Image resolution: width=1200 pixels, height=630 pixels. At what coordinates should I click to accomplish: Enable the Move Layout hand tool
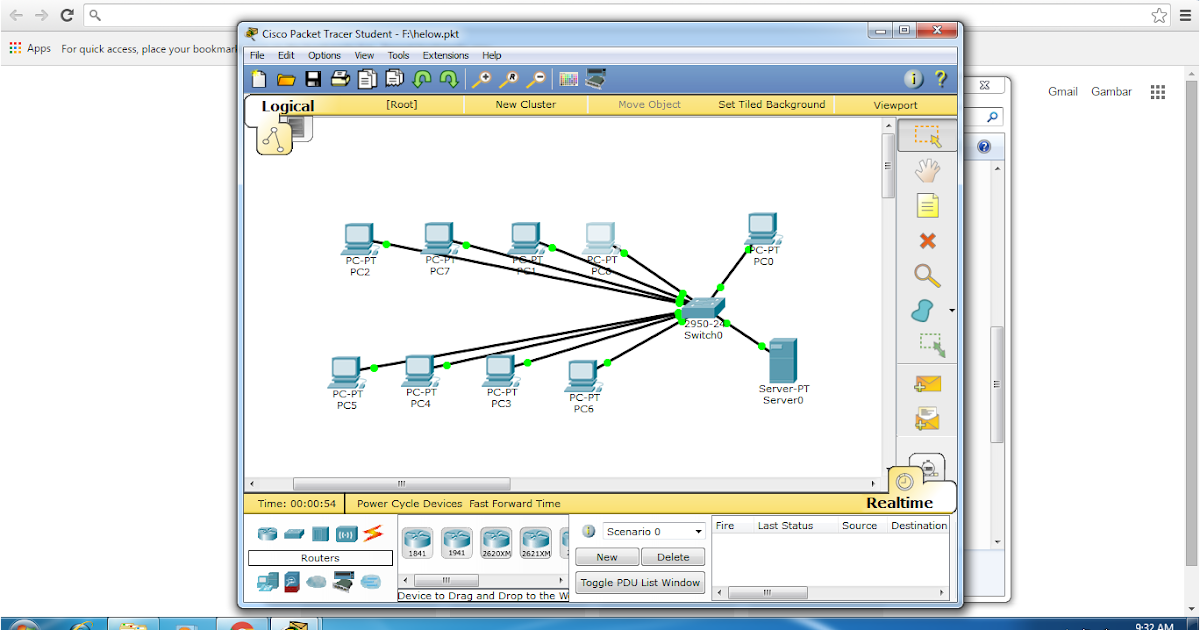tap(927, 171)
